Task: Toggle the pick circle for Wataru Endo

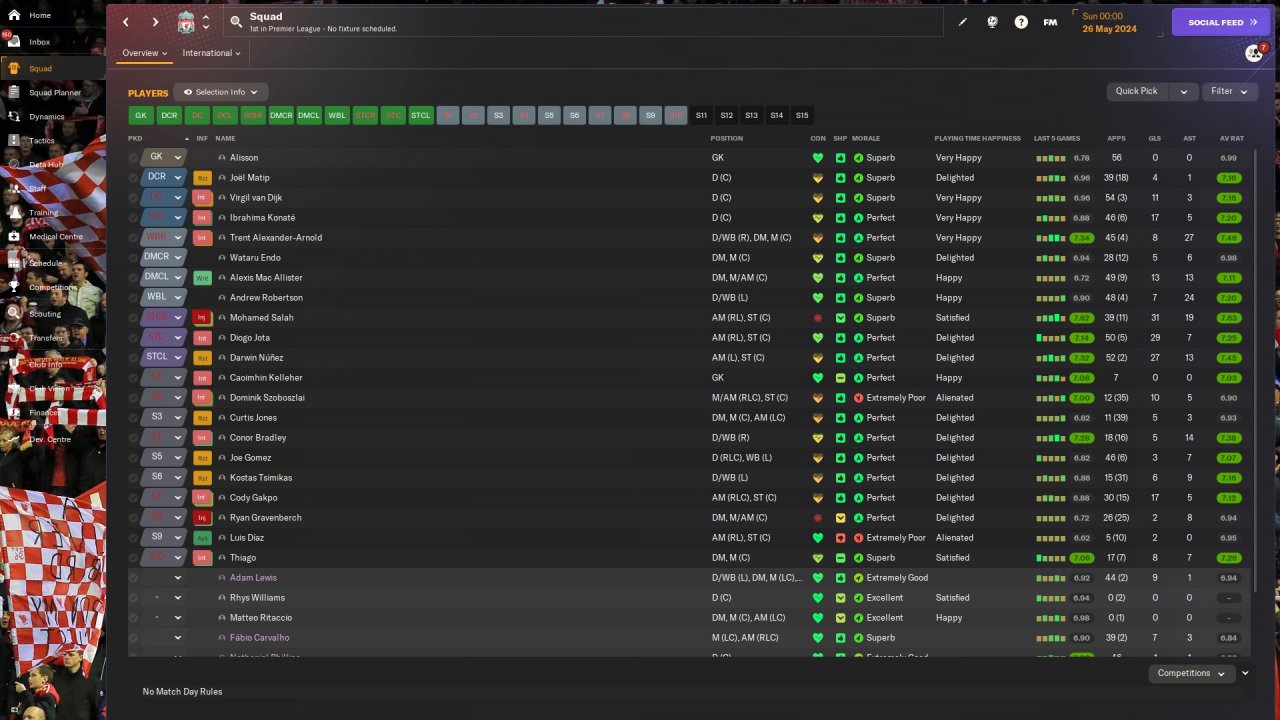Action: point(133,258)
